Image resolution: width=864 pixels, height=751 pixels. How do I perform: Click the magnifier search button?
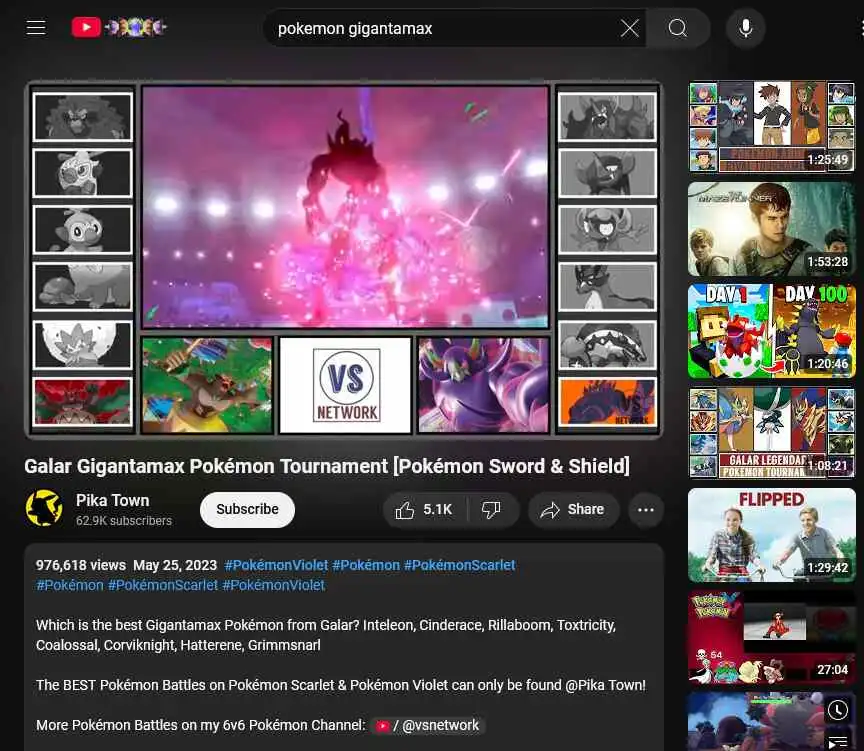point(677,28)
